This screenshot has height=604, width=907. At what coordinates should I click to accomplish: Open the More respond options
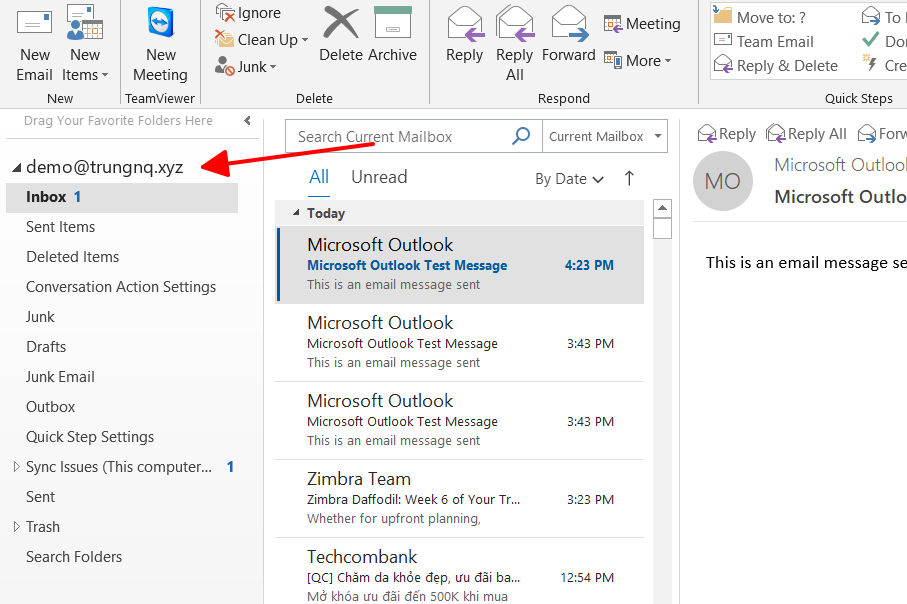click(x=637, y=60)
